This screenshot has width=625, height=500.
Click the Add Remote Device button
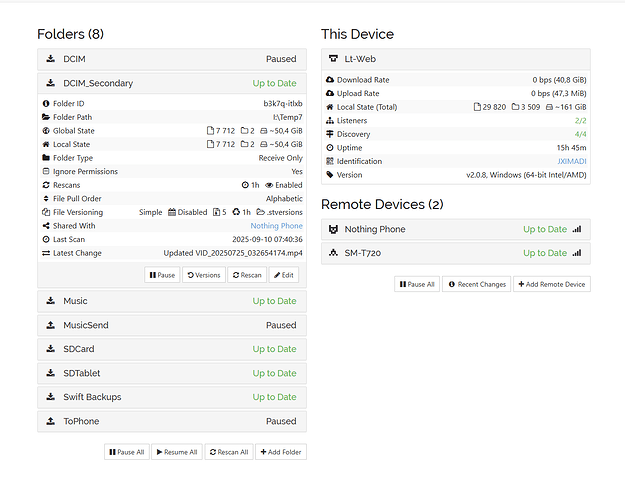coord(551,284)
